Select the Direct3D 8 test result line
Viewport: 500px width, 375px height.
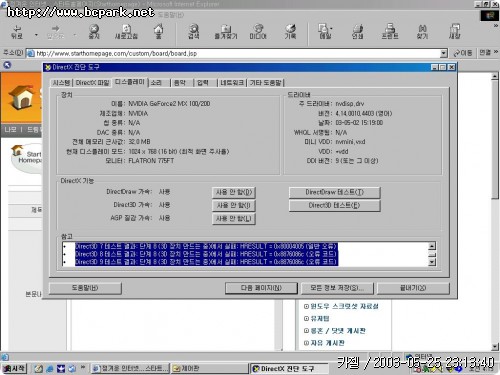click(x=206, y=254)
